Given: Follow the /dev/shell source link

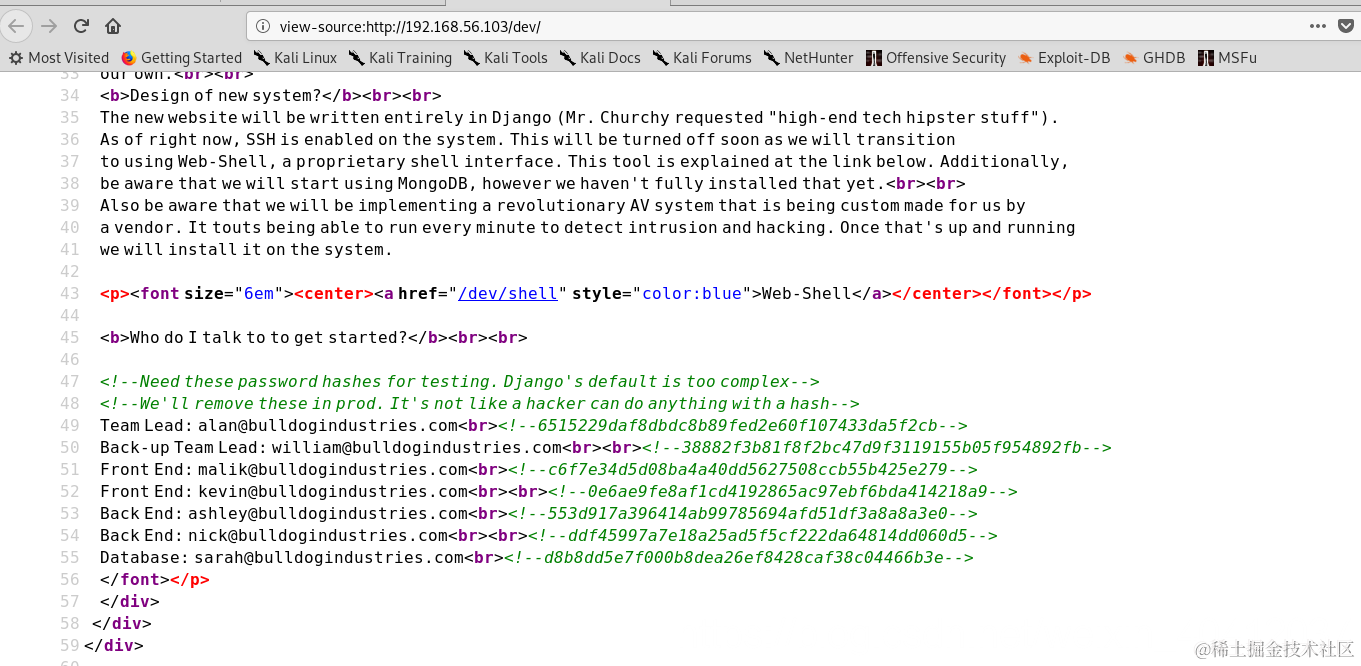Looking at the screenshot, I should [508, 293].
